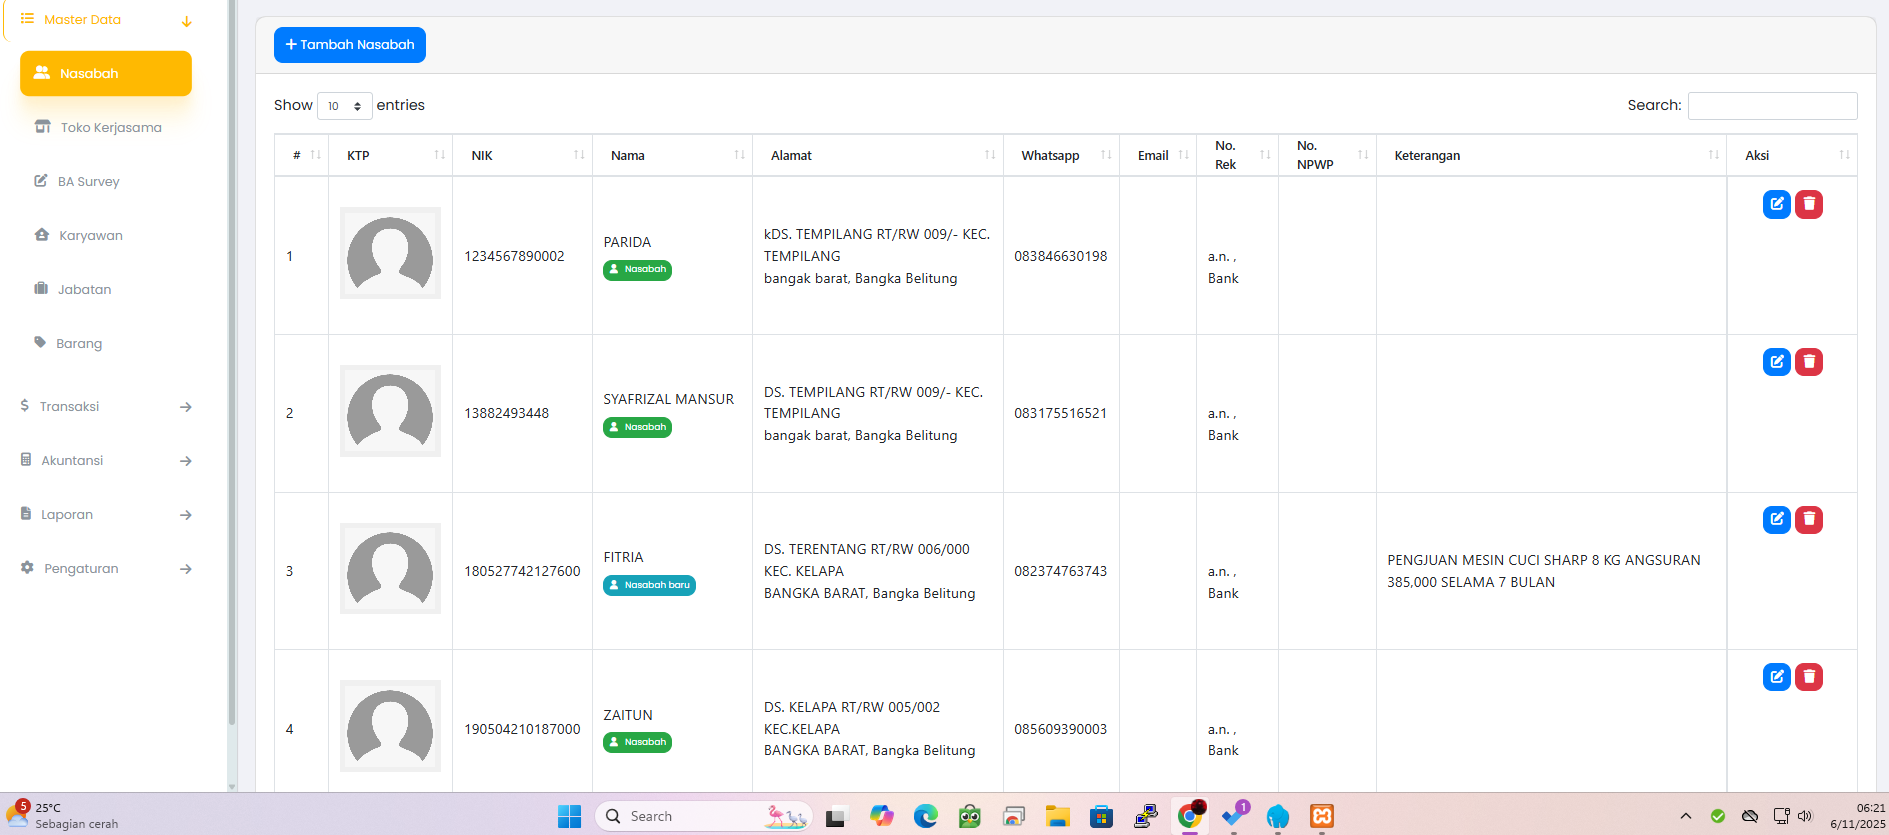Click the delete icon for ZAITUN's row
The width and height of the screenshot is (1889, 835).
click(x=1808, y=677)
